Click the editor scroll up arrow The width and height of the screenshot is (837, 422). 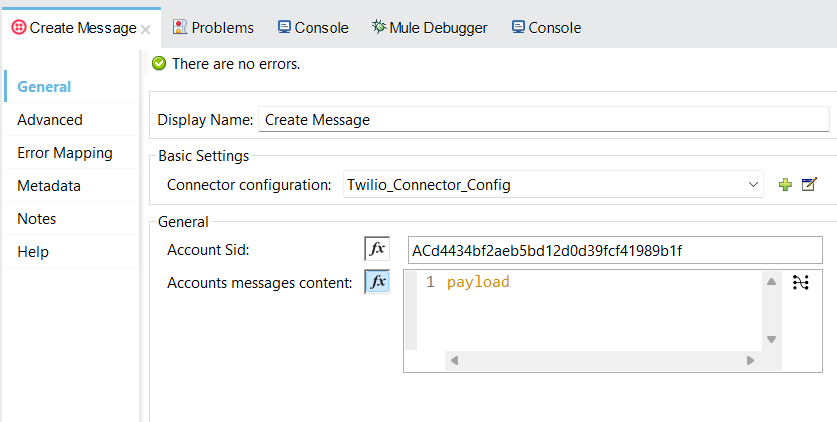771,282
